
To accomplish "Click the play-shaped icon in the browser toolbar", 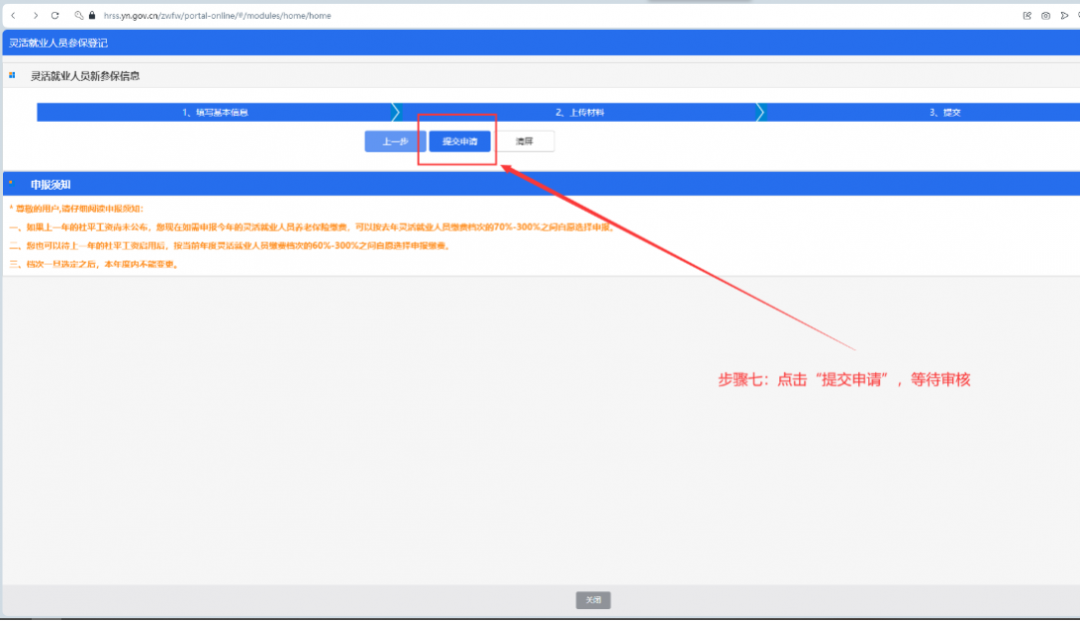I will pos(1064,16).
